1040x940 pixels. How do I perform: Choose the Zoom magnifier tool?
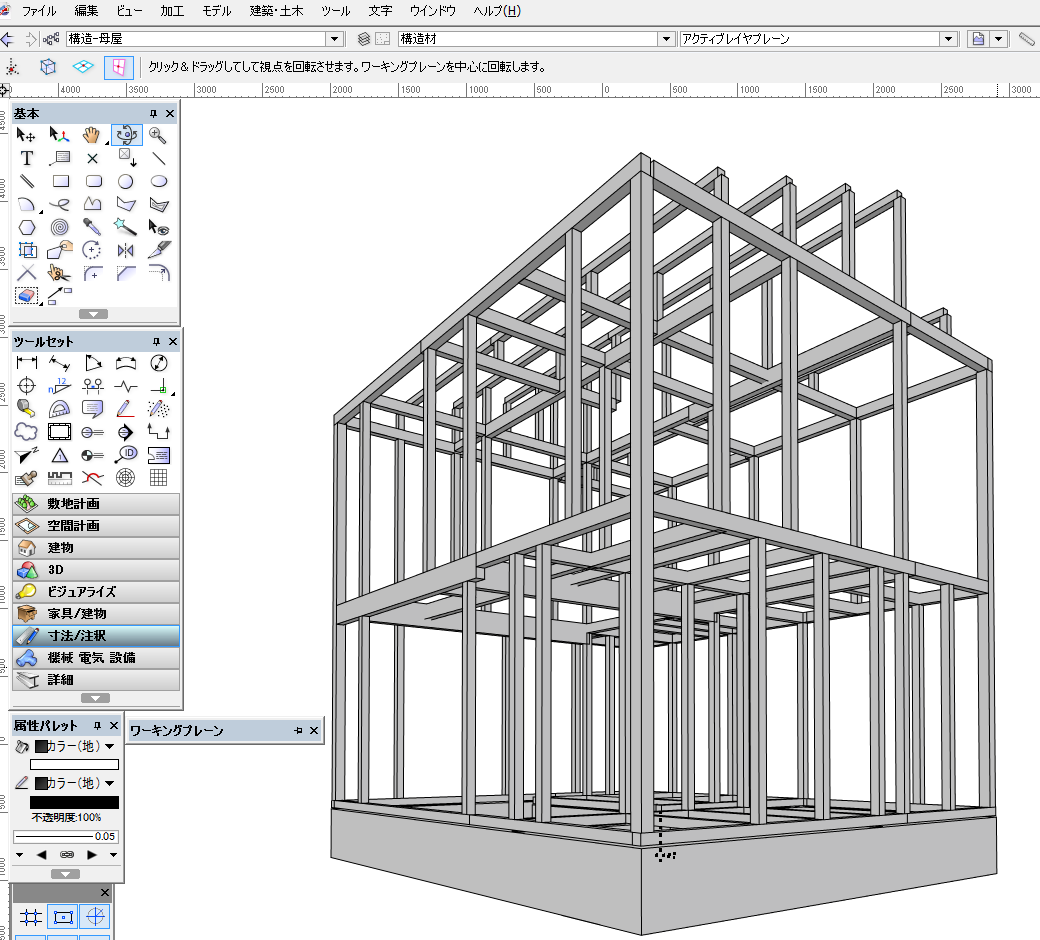coord(158,135)
